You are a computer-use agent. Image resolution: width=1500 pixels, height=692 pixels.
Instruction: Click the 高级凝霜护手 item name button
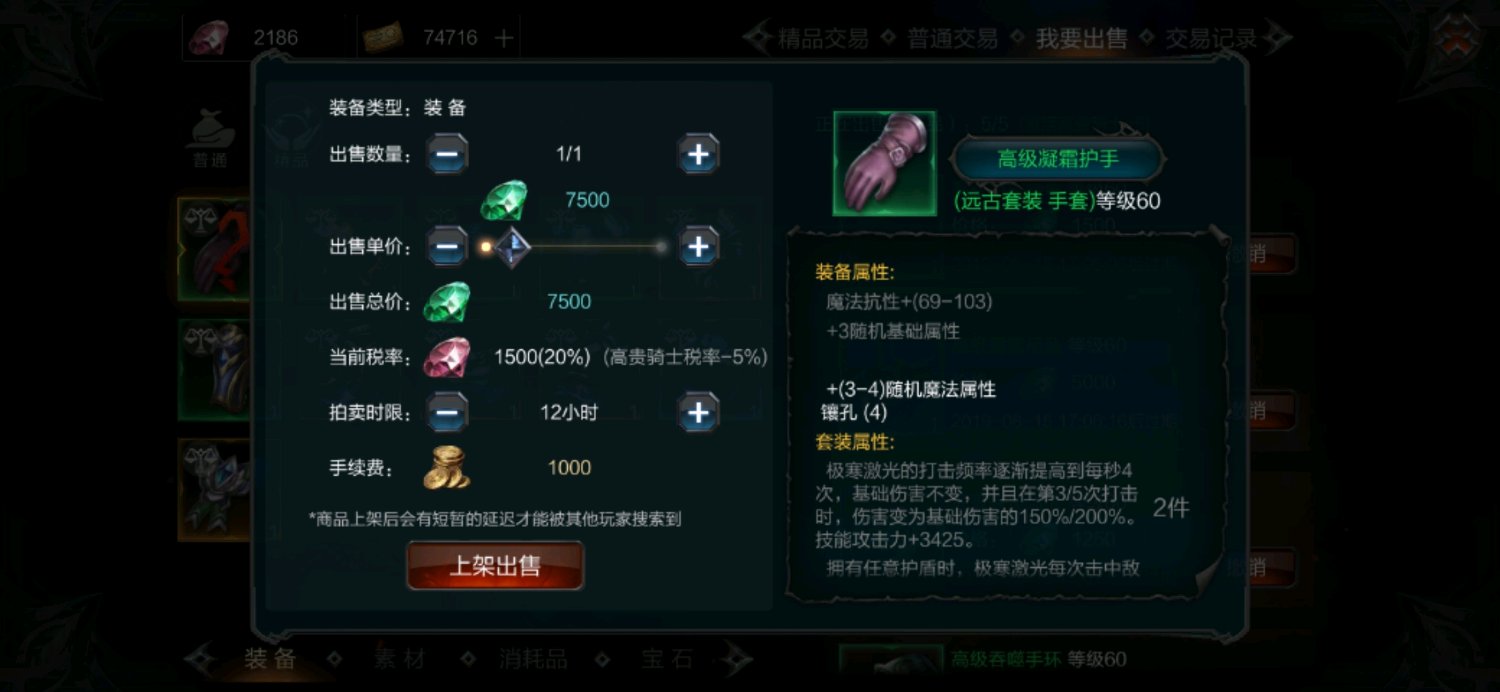tap(1058, 159)
